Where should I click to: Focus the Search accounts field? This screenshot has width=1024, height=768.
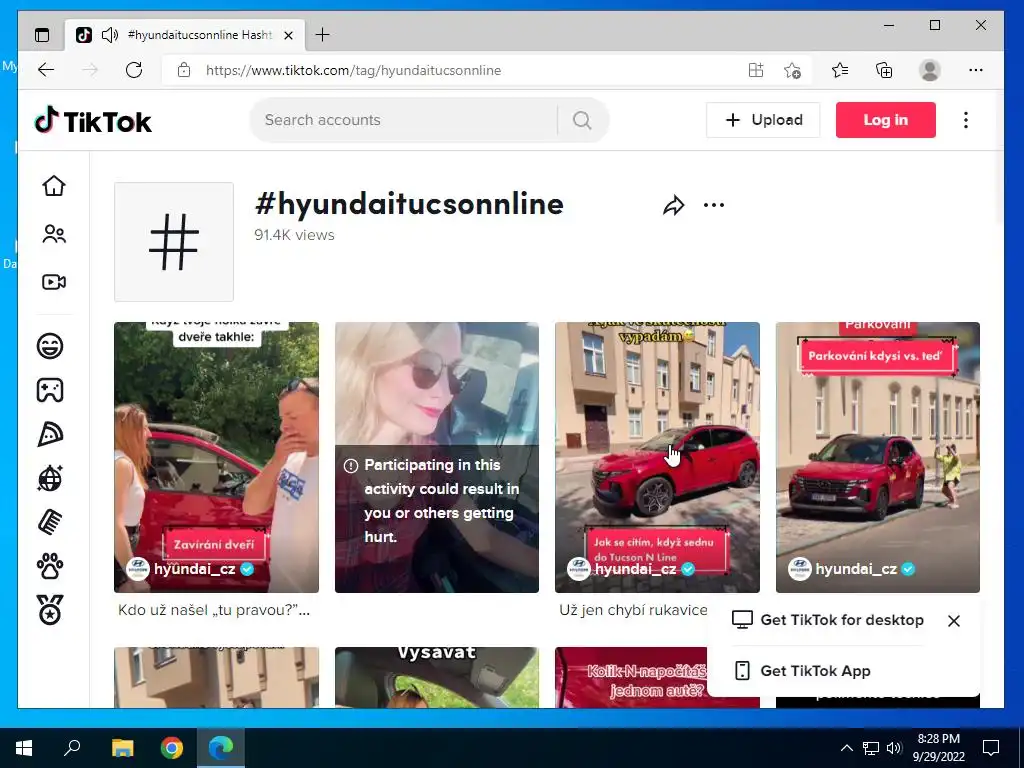click(405, 120)
